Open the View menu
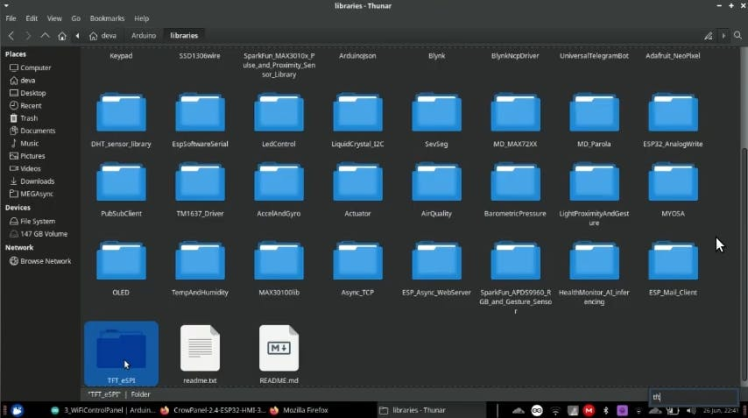The width and height of the screenshot is (748, 418). point(54,18)
